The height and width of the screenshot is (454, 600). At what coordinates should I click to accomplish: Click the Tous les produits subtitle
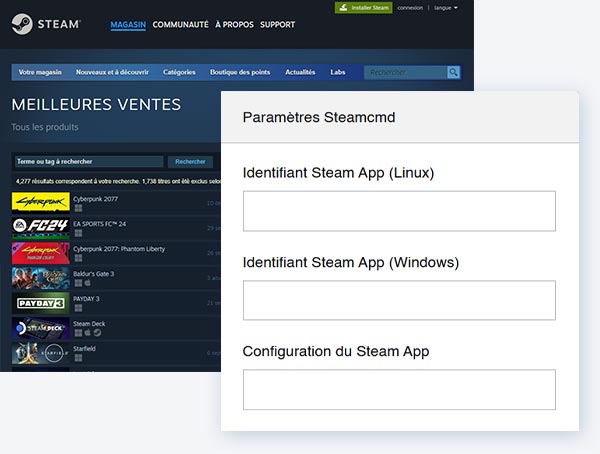coord(45,127)
